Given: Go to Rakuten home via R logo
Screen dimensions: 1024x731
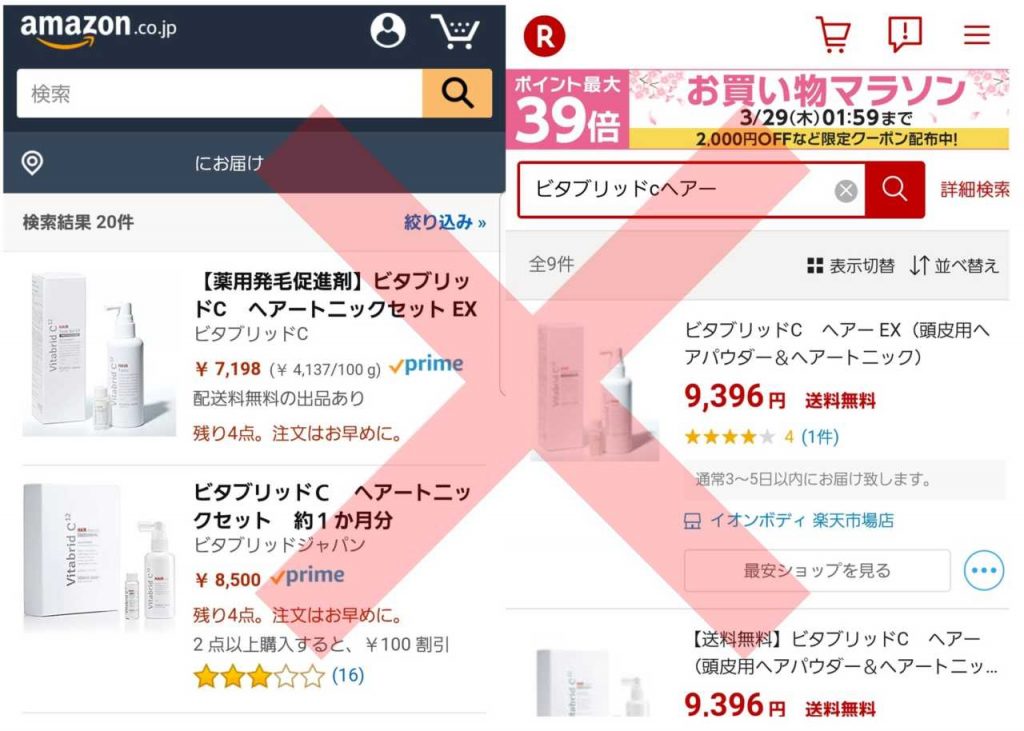Looking at the screenshot, I should [x=544, y=35].
